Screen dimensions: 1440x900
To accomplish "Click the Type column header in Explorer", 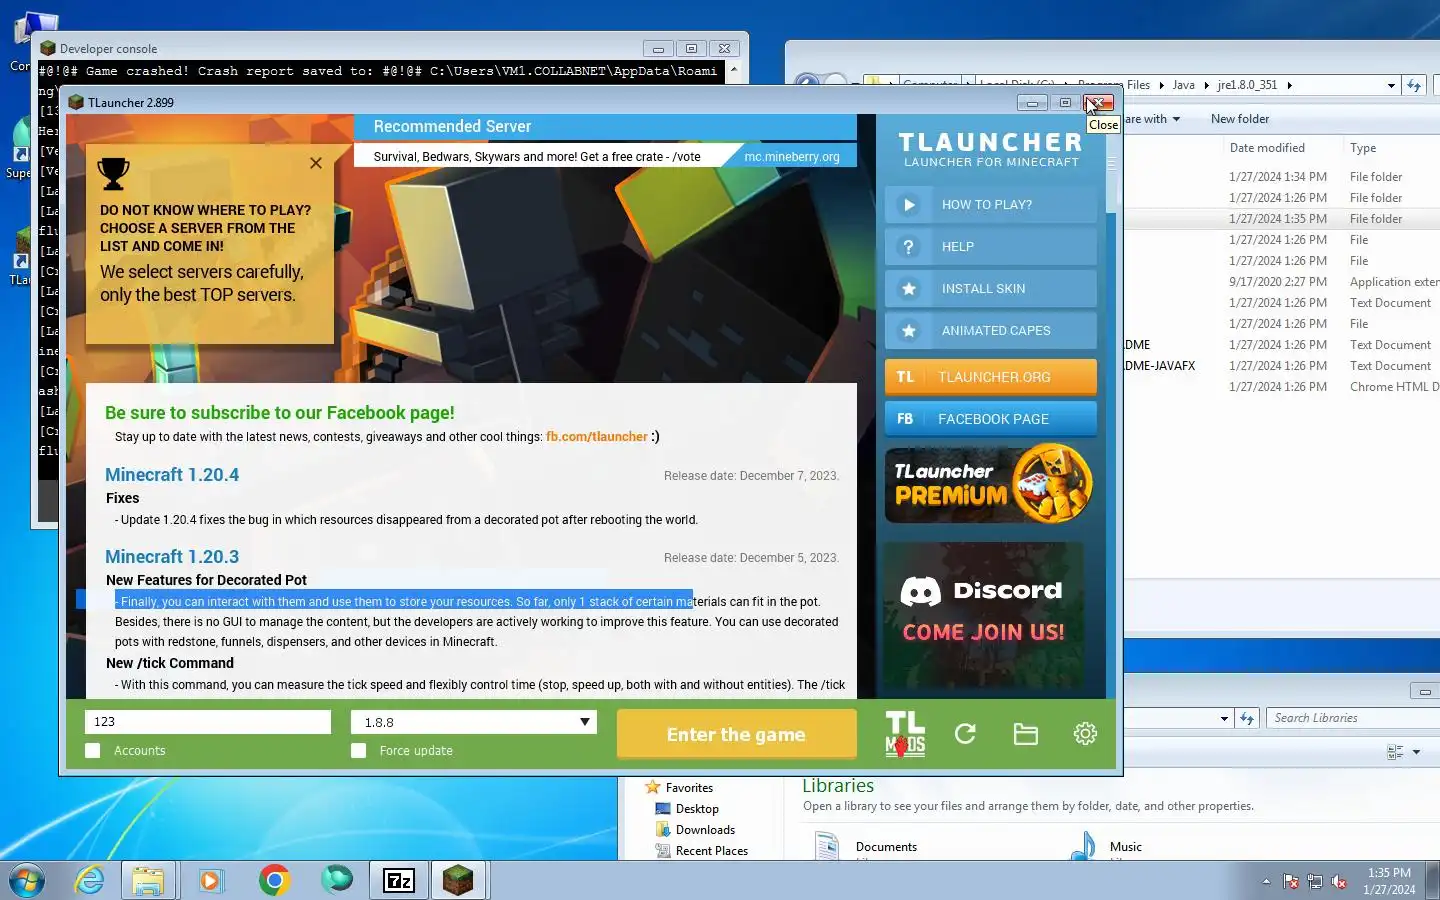I will click(x=1363, y=148).
